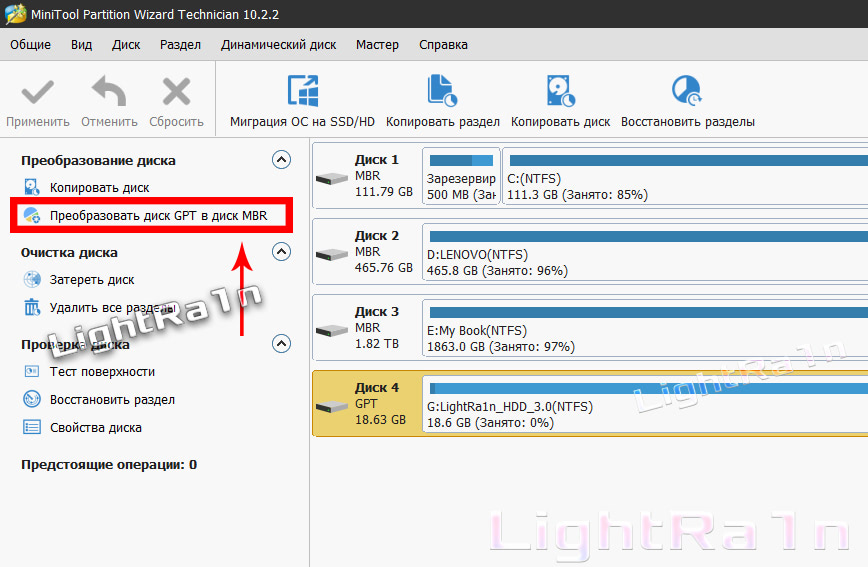Collapse the Проверка диска section
Image resolution: width=868 pixels, height=567 pixels.
(281, 343)
